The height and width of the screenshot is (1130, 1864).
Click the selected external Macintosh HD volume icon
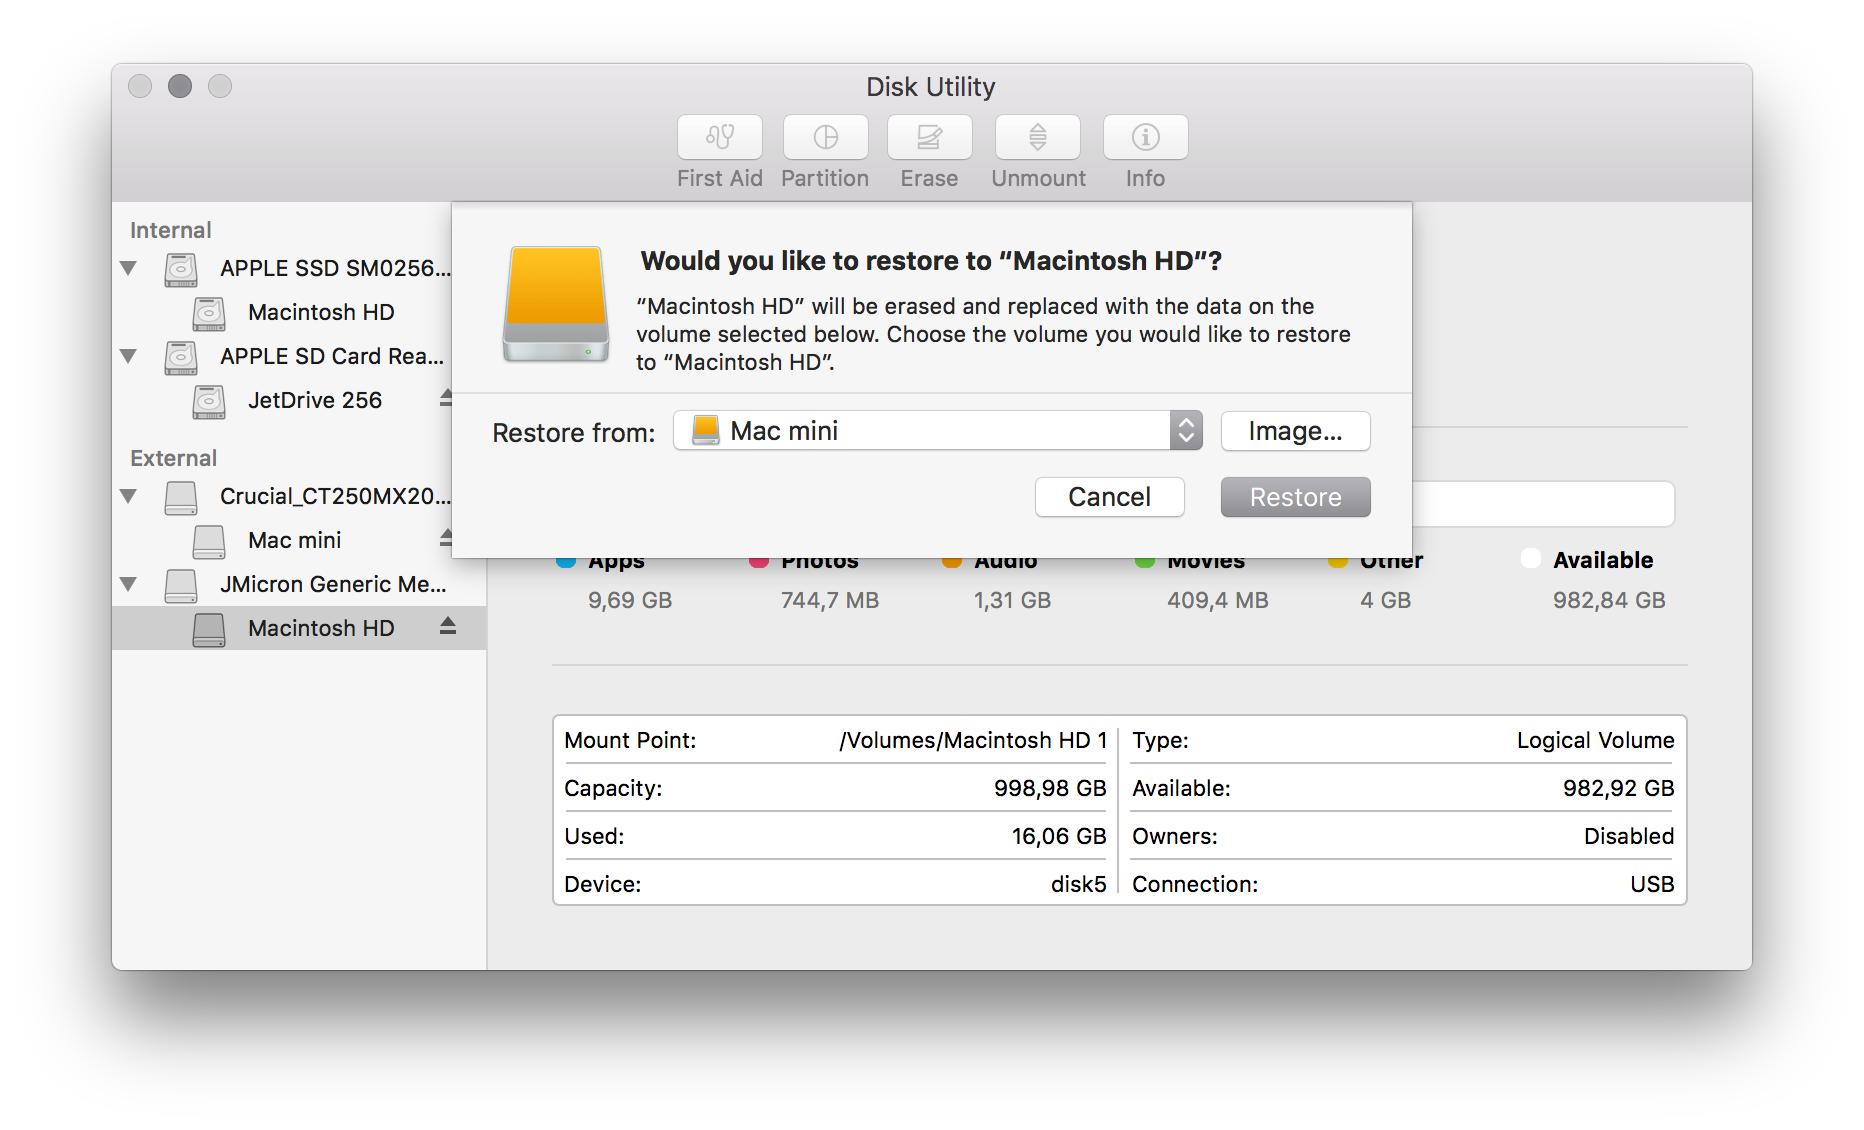click(x=209, y=629)
